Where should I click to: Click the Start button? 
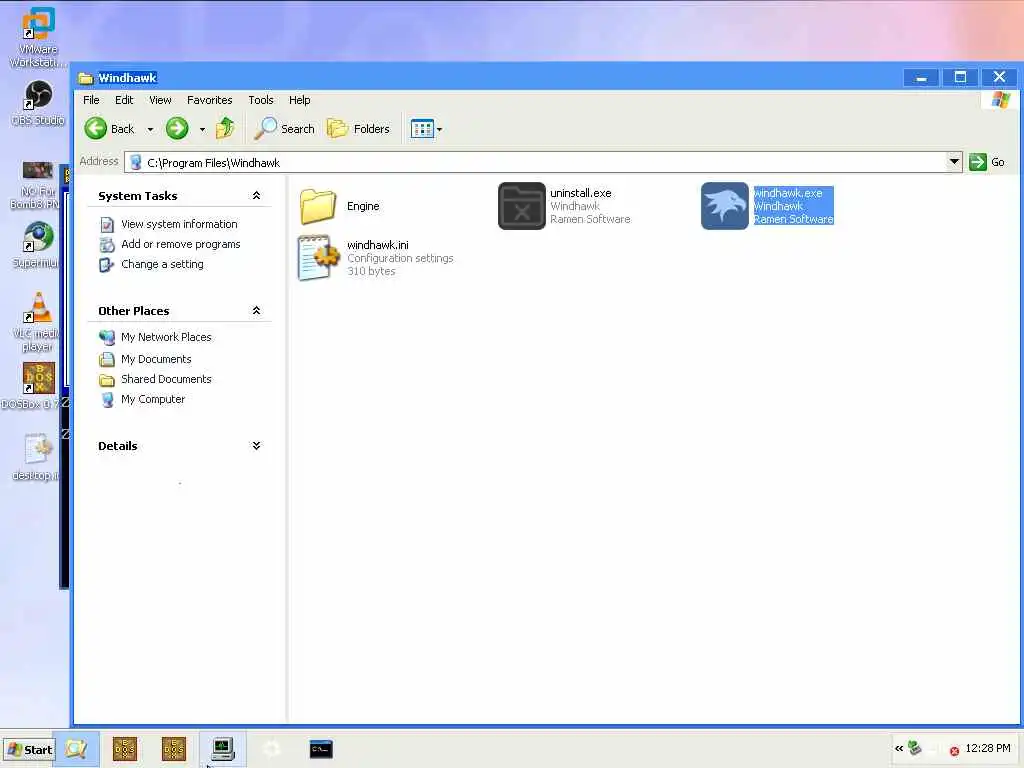pyautogui.click(x=29, y=750)
